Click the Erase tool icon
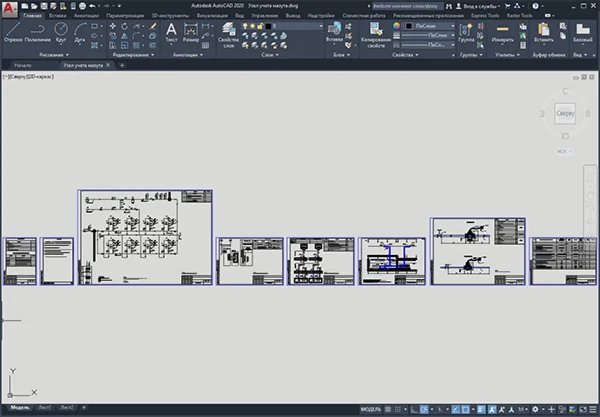 153,26
